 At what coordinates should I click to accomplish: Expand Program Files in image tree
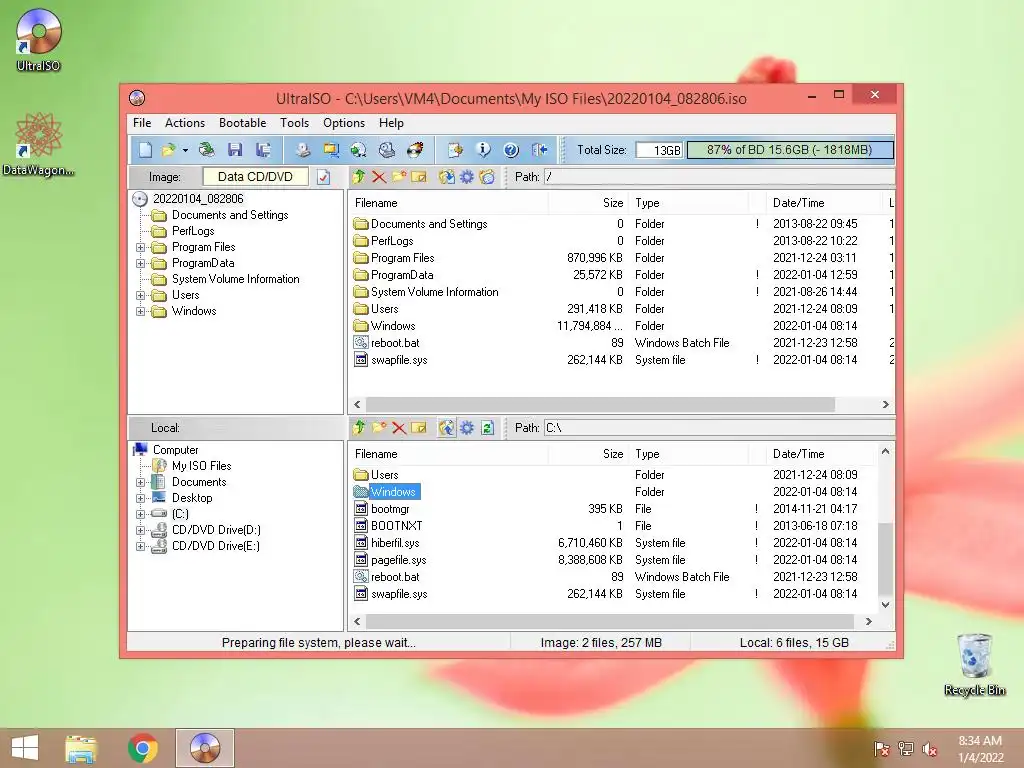[x=140, y=248]
